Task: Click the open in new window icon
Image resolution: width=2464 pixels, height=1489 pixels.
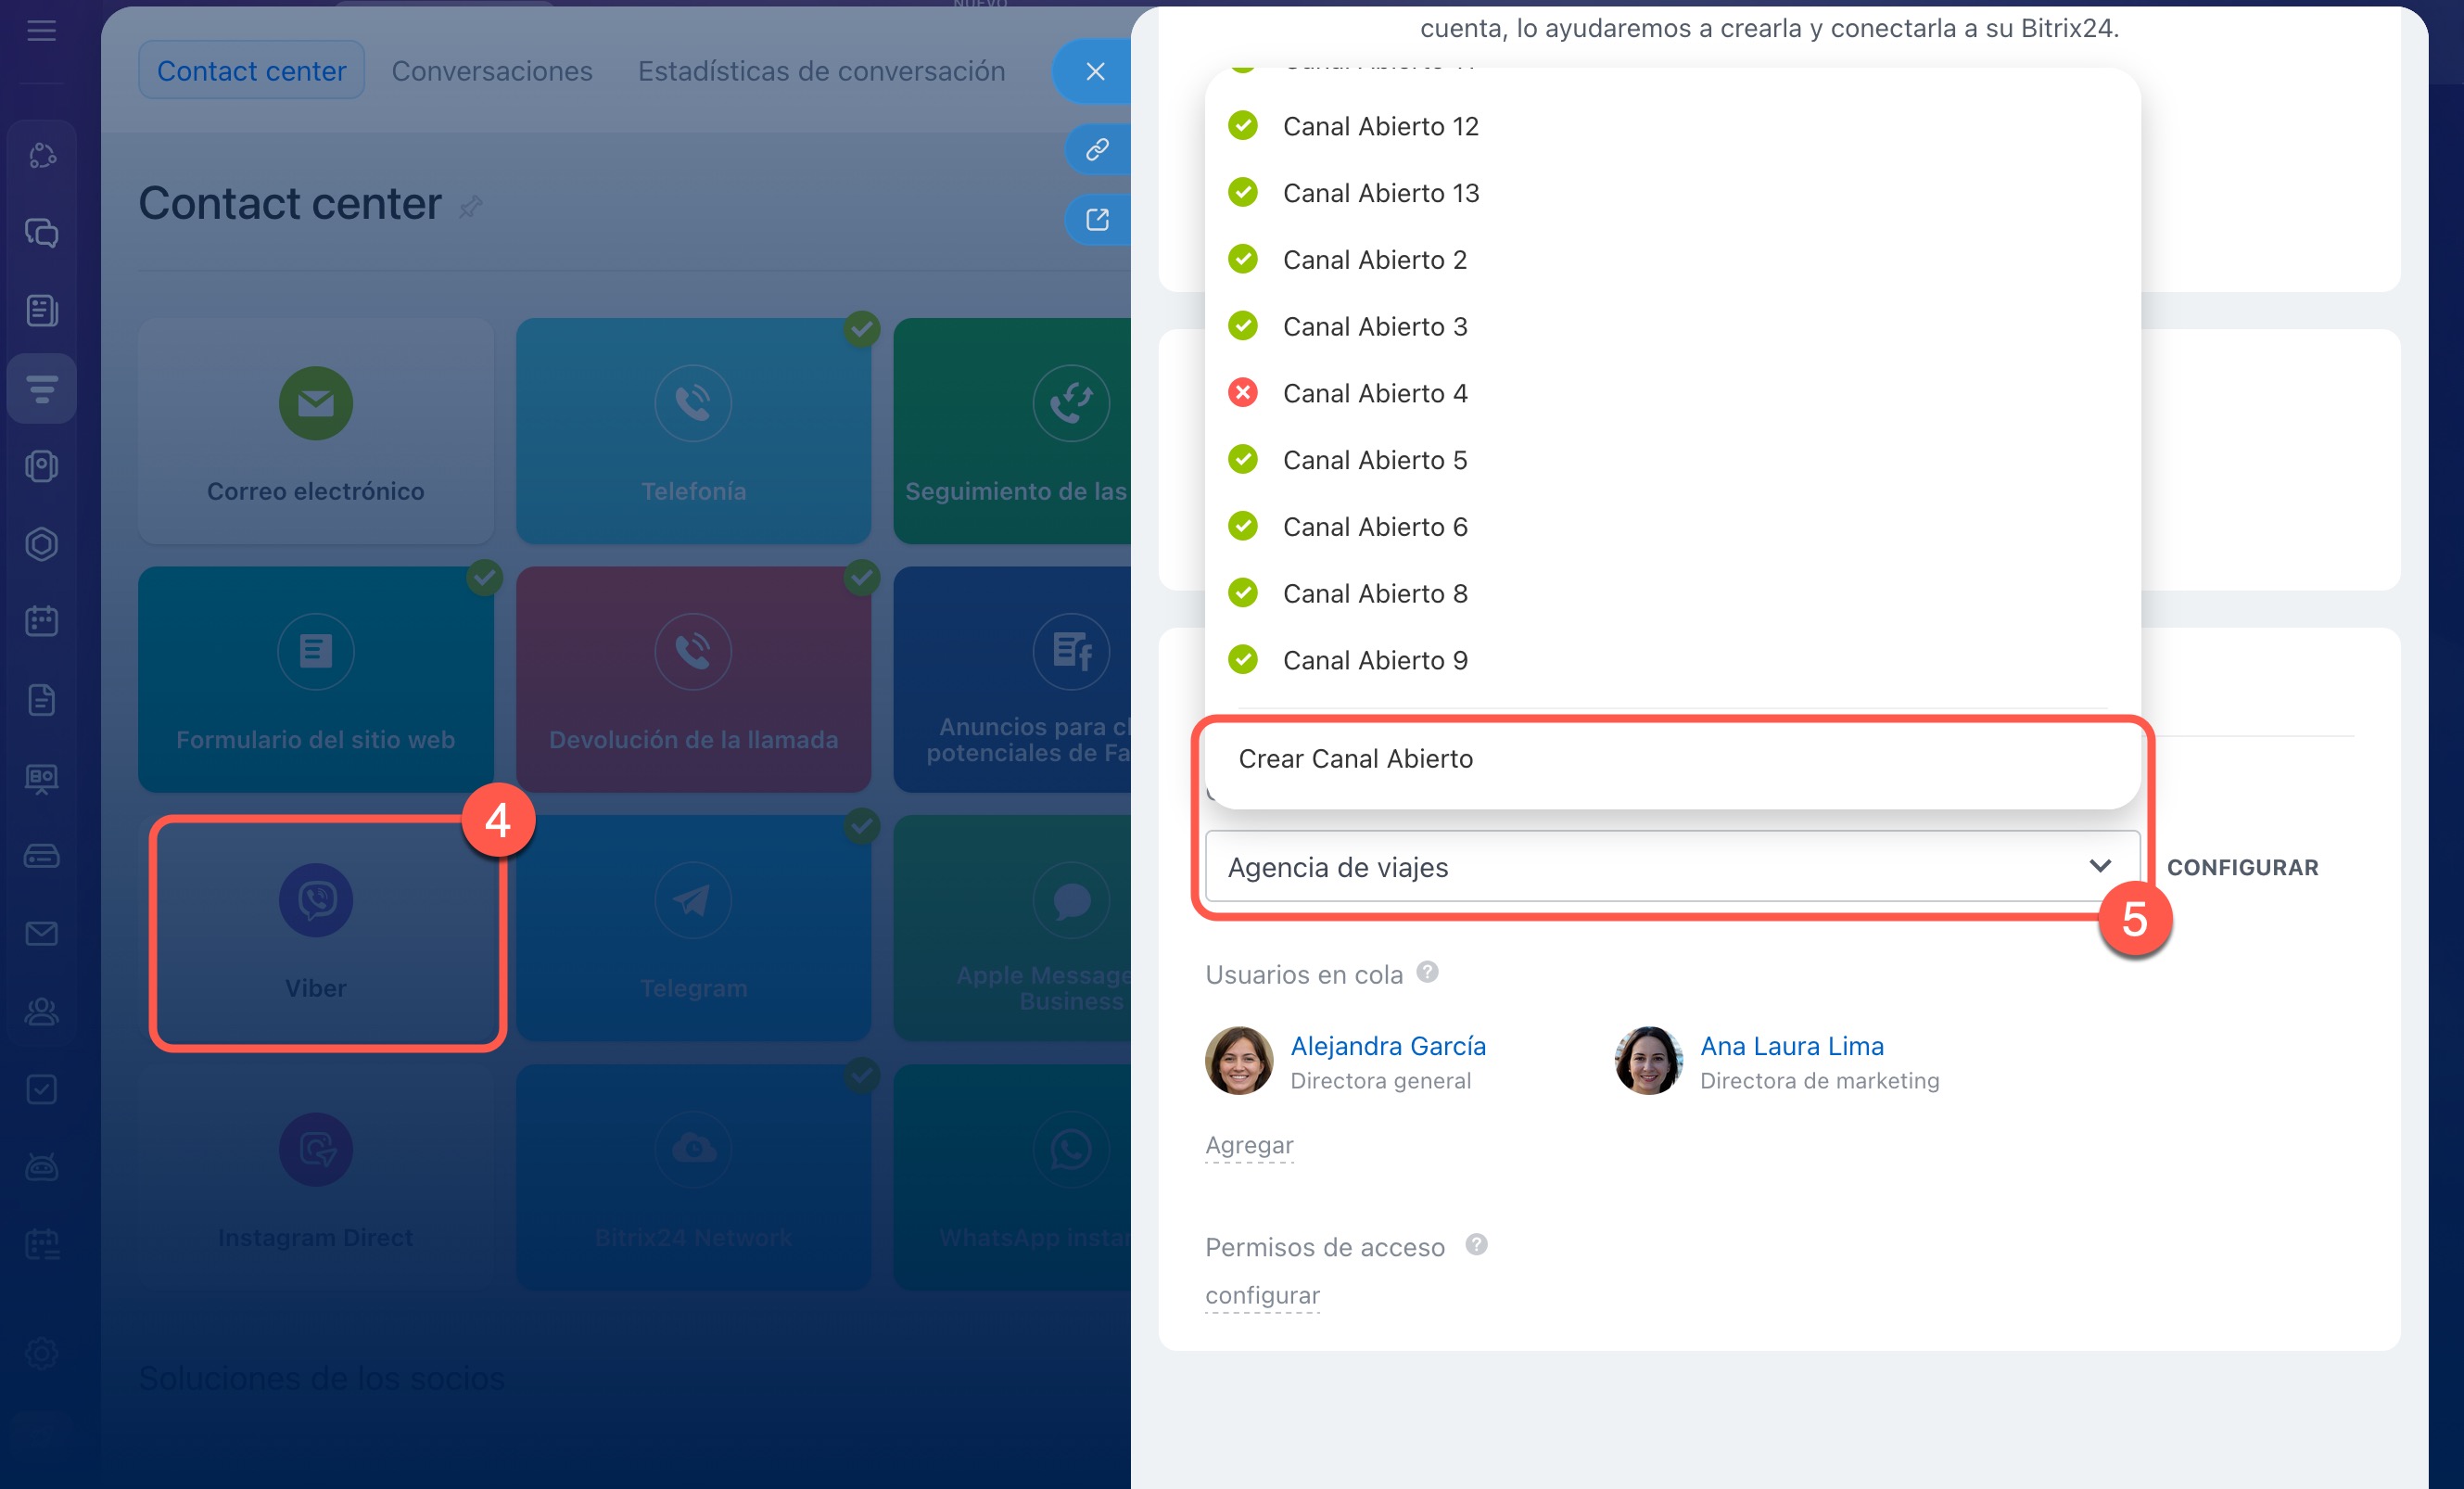Action: pos(1097,220)
